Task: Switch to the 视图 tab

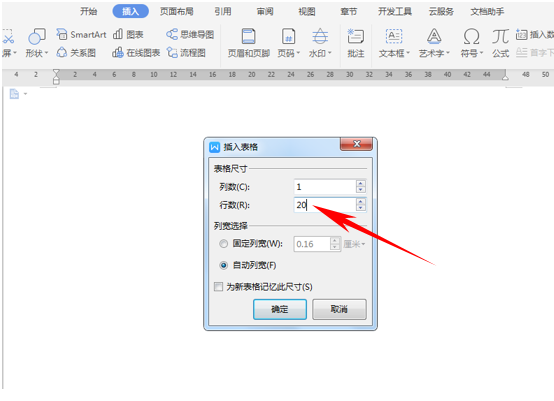Action: tap(307, 11)
